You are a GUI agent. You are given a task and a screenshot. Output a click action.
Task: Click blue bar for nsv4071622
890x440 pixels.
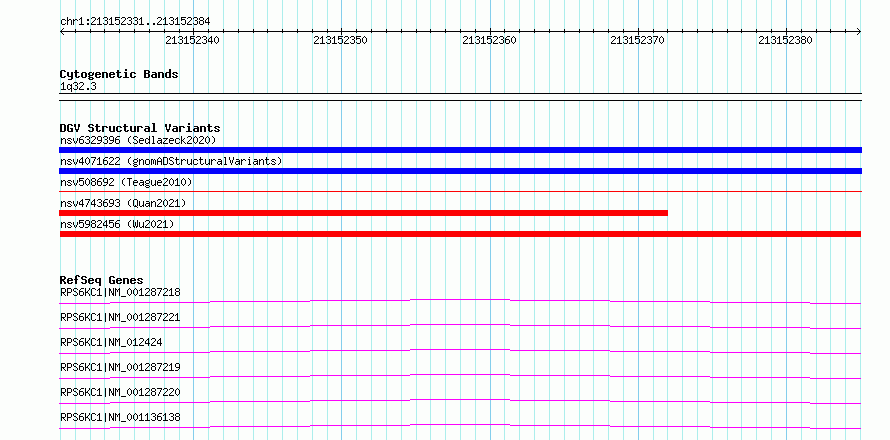pos(460,171)
